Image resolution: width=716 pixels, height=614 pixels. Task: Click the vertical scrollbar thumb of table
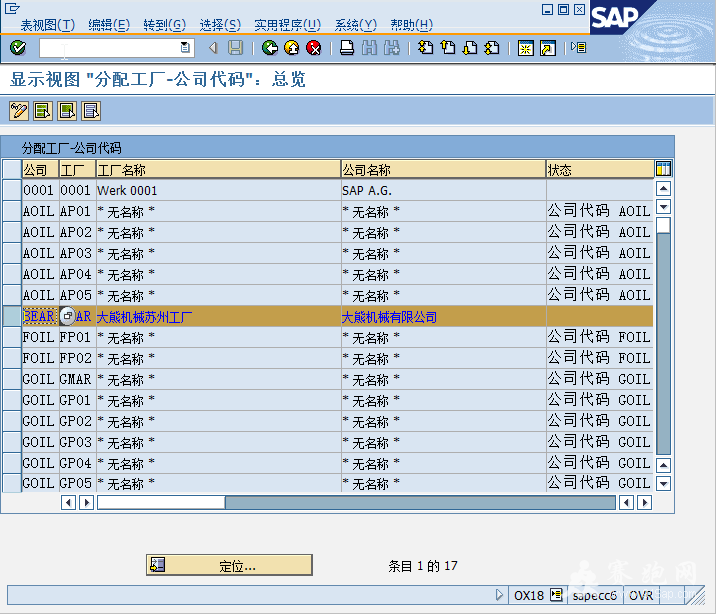[x=663, y=226]
